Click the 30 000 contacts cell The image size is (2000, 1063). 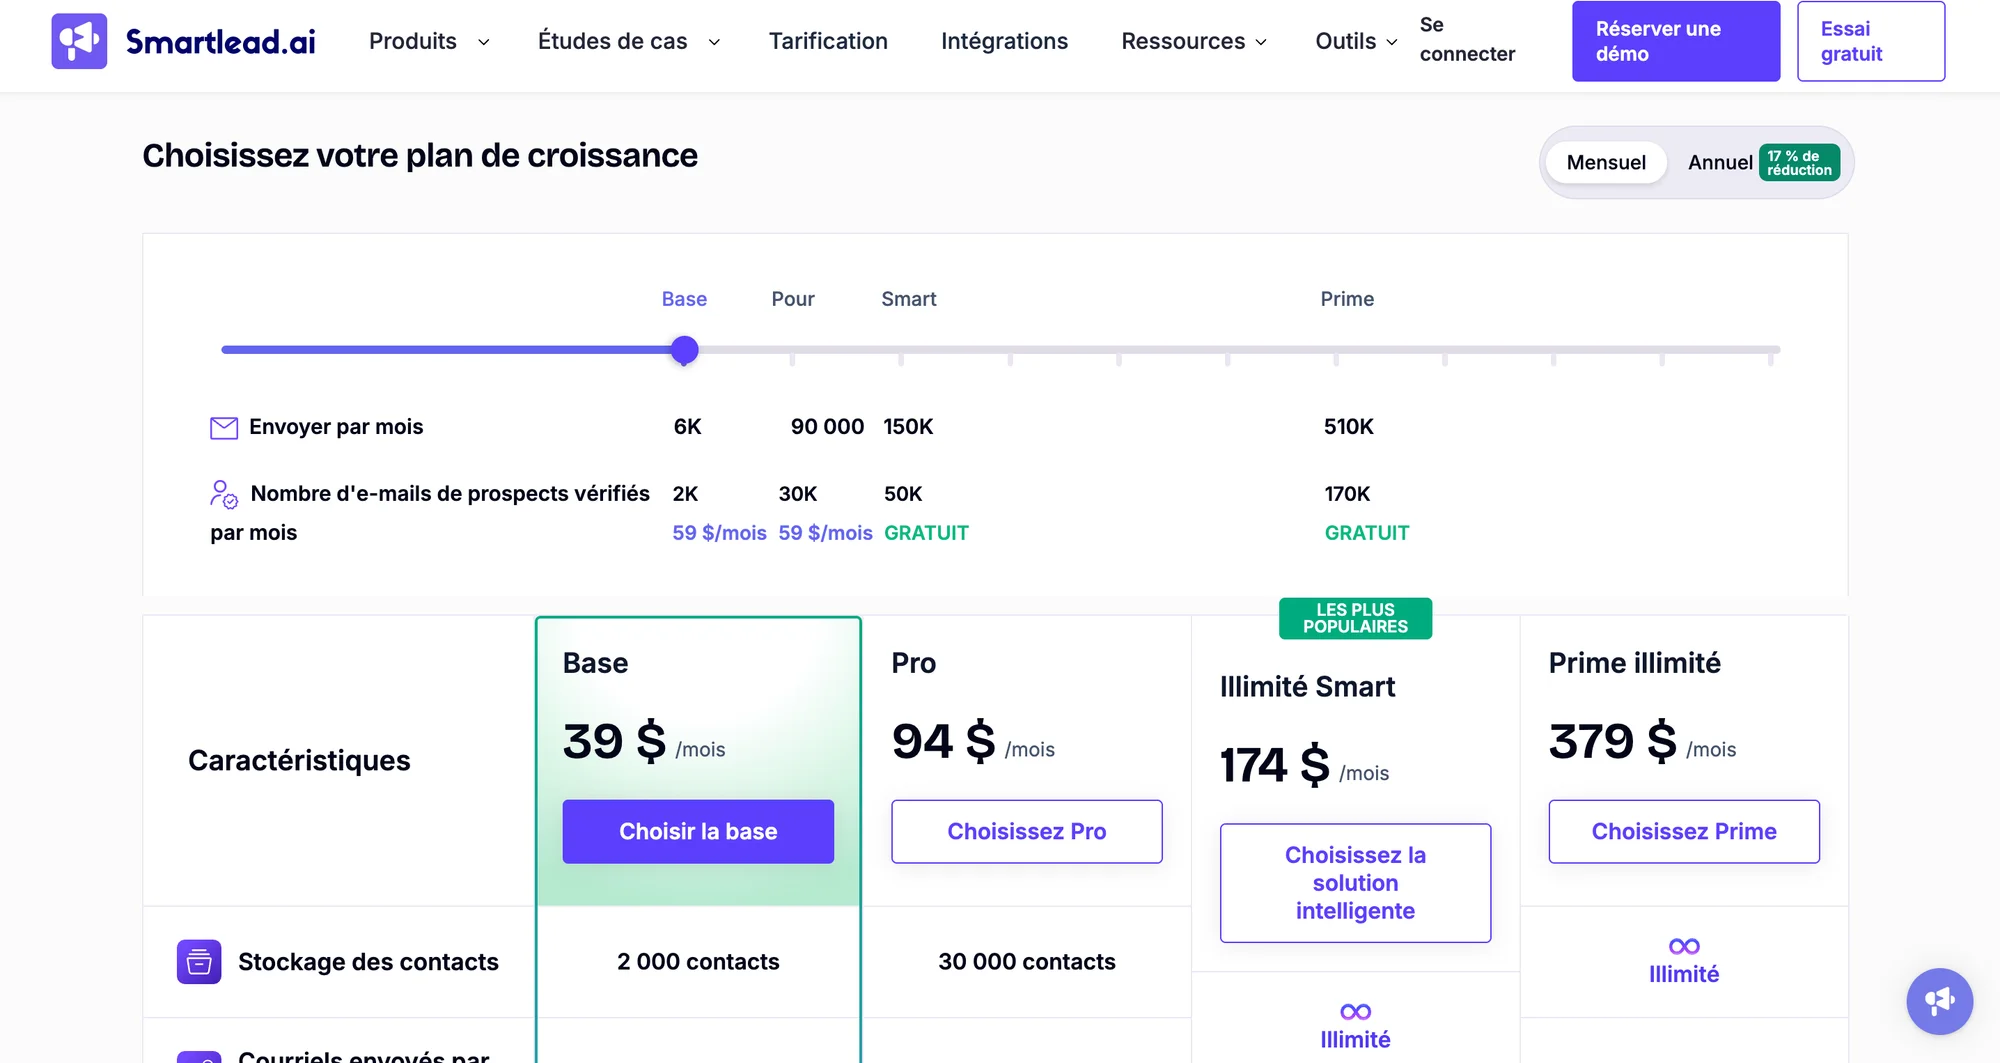[x=1027, y=962]
